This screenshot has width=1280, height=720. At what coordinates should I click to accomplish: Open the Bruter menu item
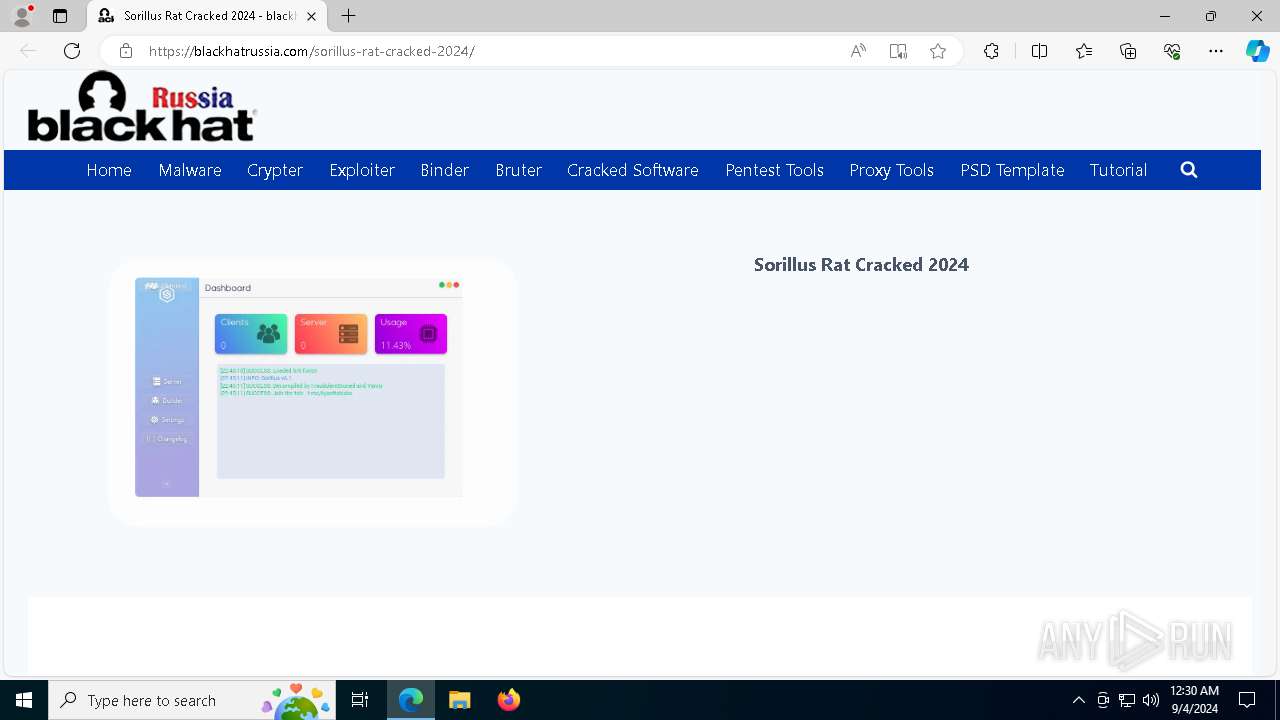[x=518, y=170]
